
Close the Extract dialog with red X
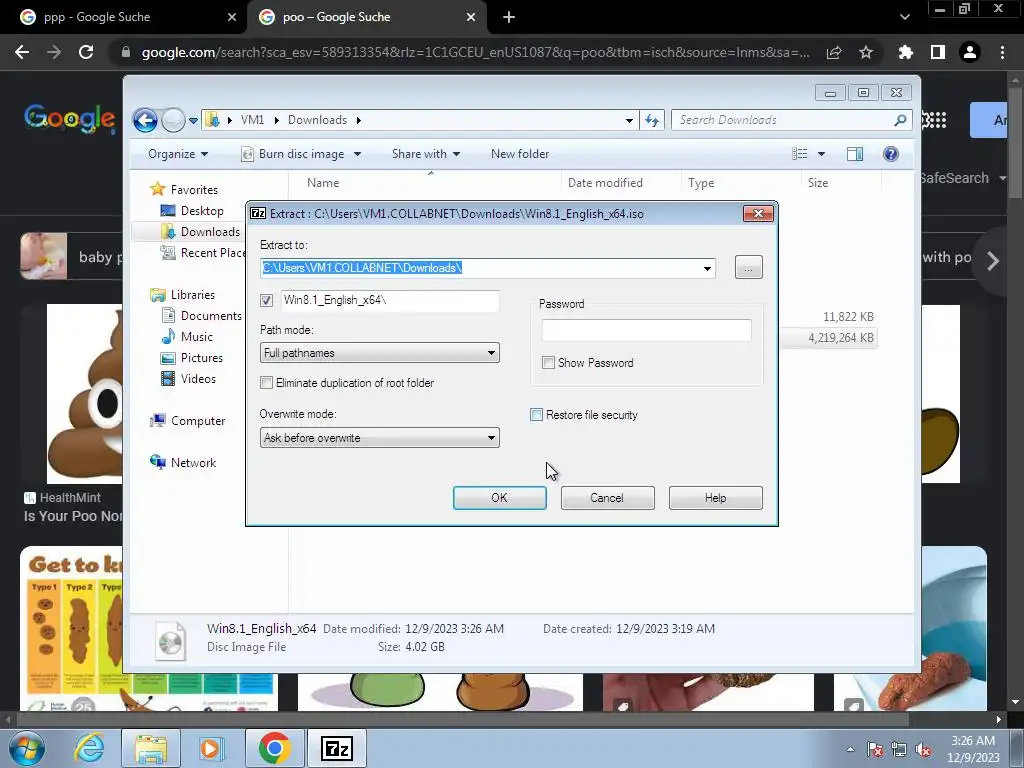point(758,214)
